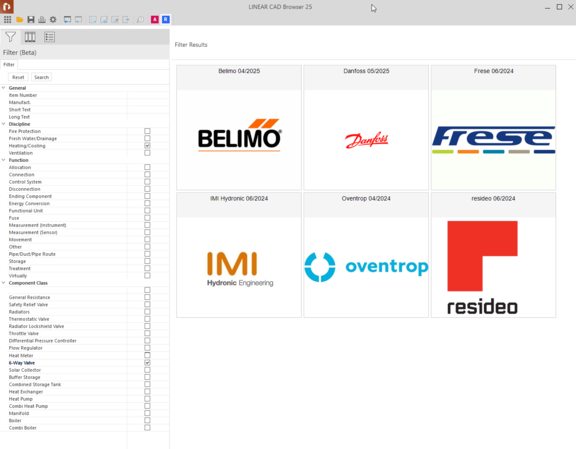Select the funnel filter panel icon
Image resolution: width=576 pixels, height=449 pixels.
click(10, 37)
